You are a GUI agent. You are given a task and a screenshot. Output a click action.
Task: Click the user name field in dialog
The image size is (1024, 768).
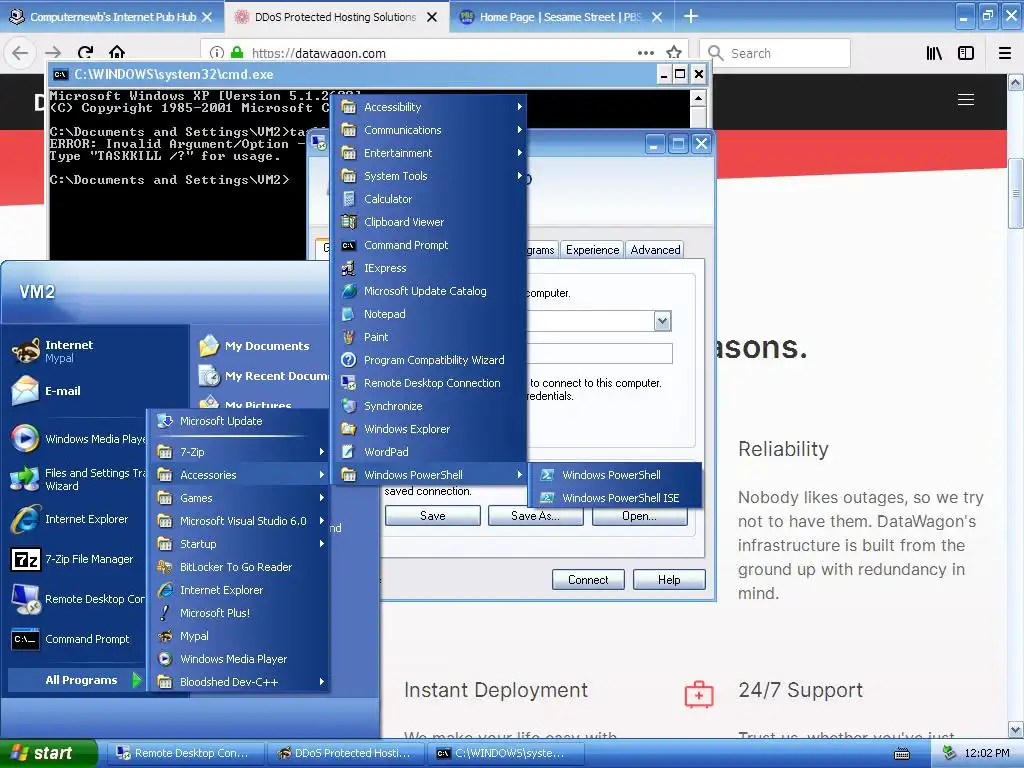pyautogui.click(x=599, y=353)
